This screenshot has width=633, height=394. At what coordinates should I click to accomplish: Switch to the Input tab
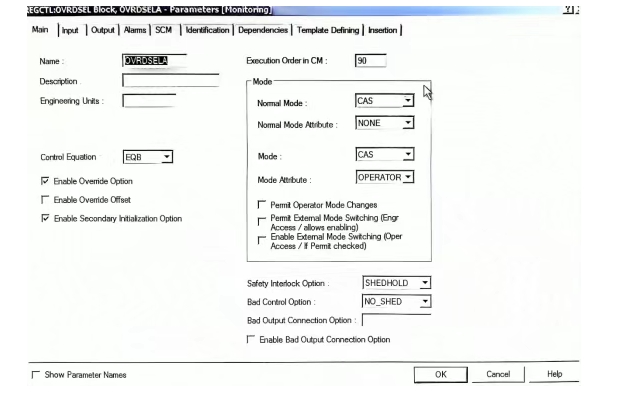pyautogui.click(x=70, y=30)
